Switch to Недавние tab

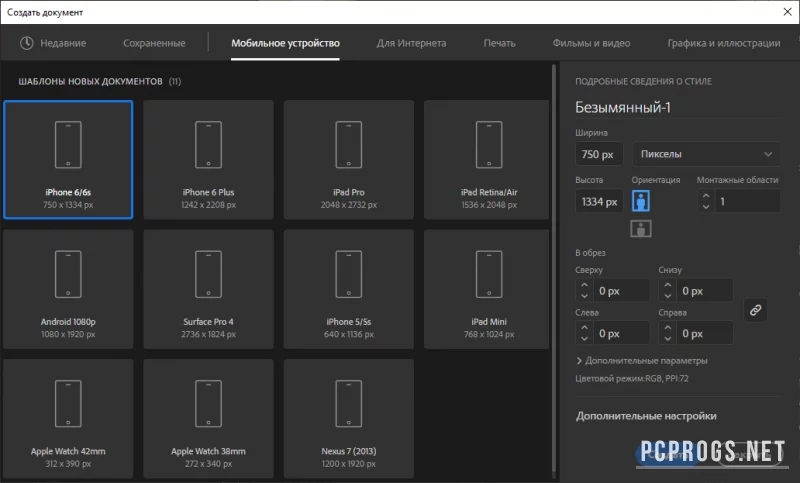tap(63, 43)
